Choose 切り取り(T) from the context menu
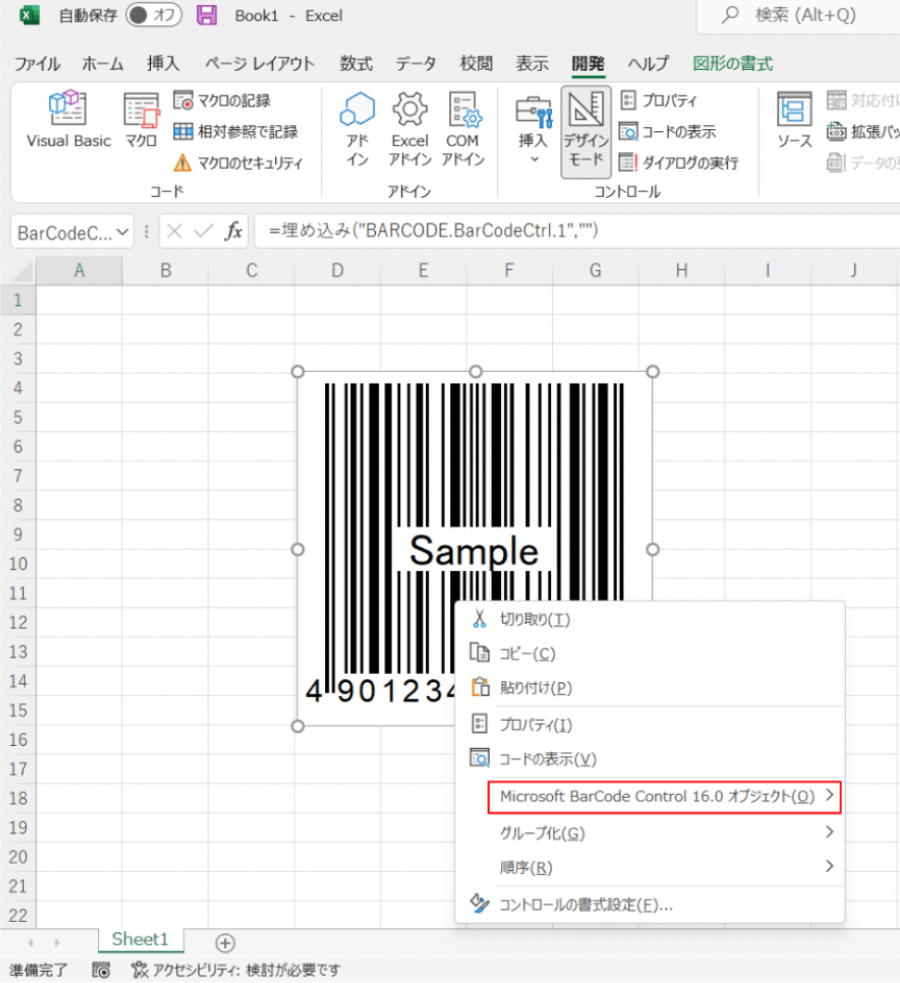The height and width of the screenshot is (983, 900). [650, 619]
